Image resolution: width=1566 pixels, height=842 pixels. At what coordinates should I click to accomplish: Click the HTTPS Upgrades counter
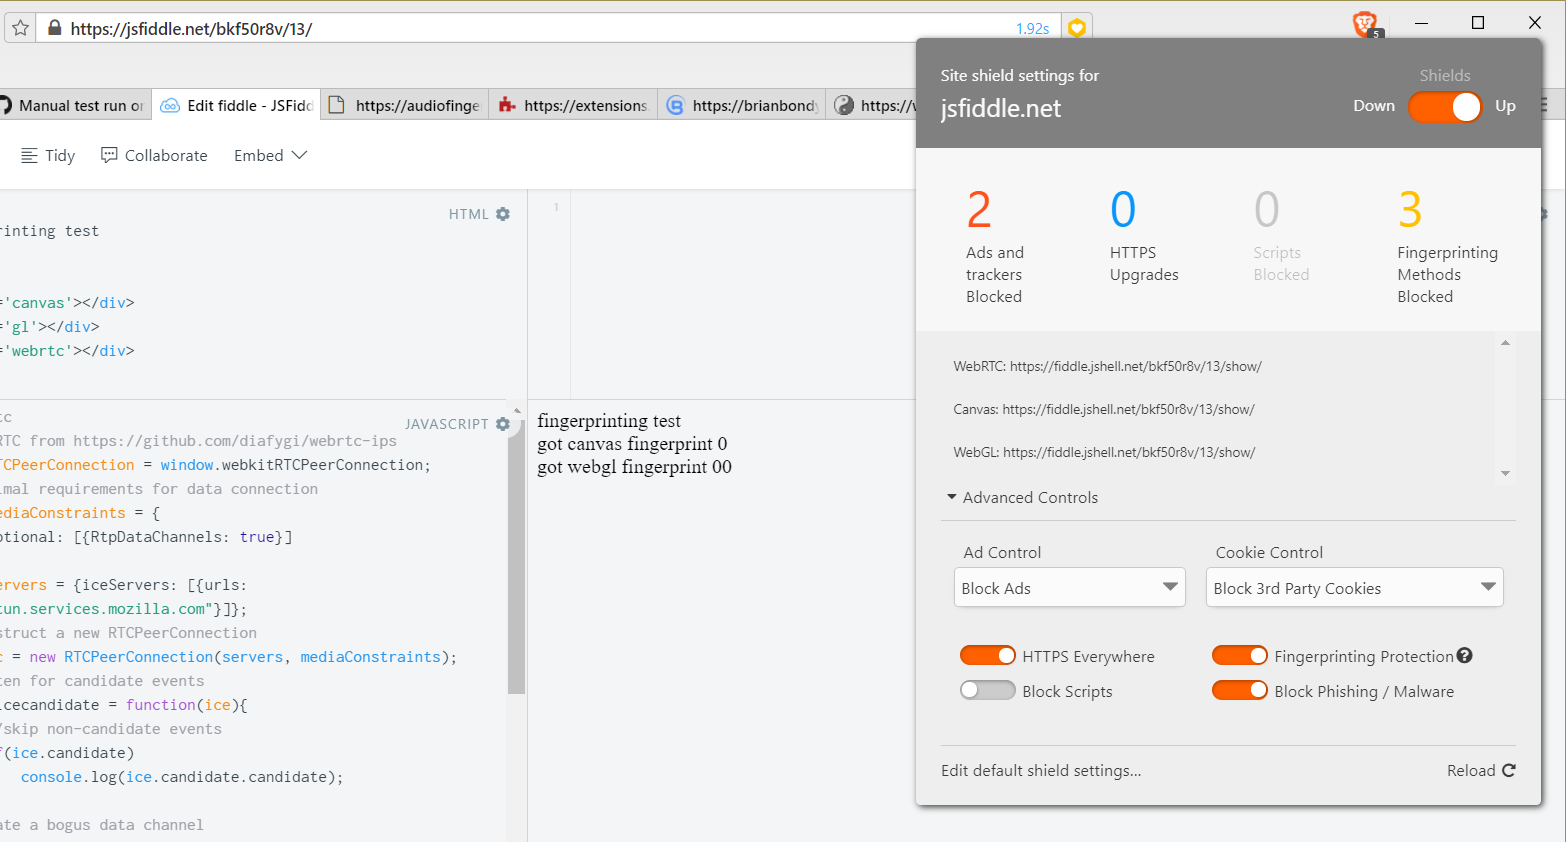[1144, 236]
